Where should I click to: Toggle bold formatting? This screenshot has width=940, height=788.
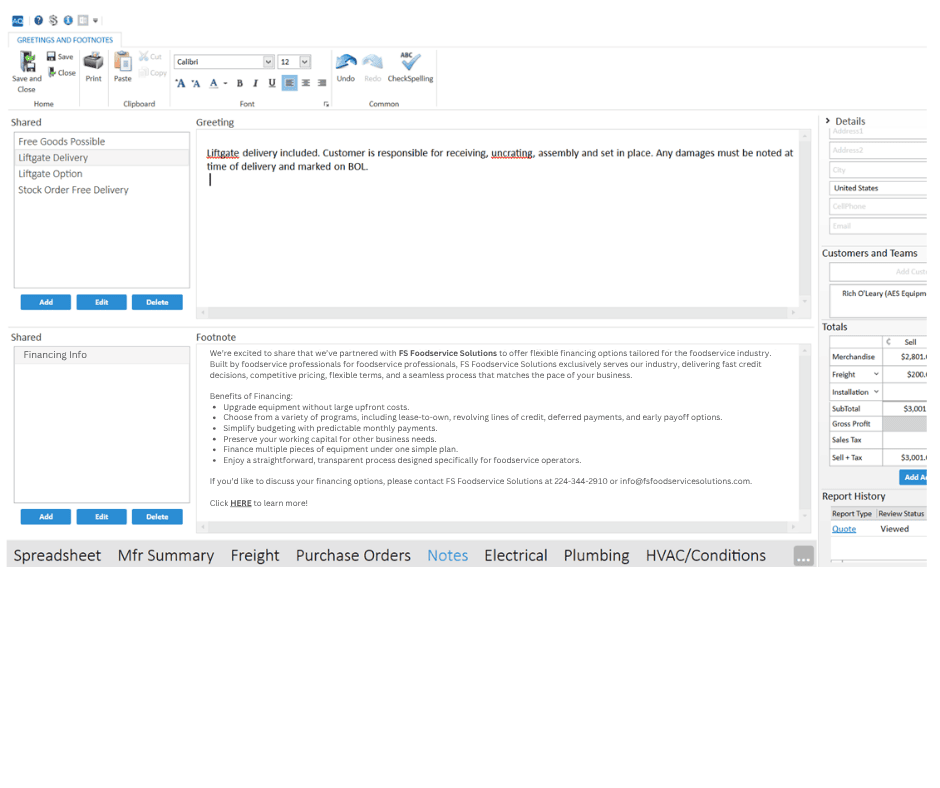click(240, 83)
